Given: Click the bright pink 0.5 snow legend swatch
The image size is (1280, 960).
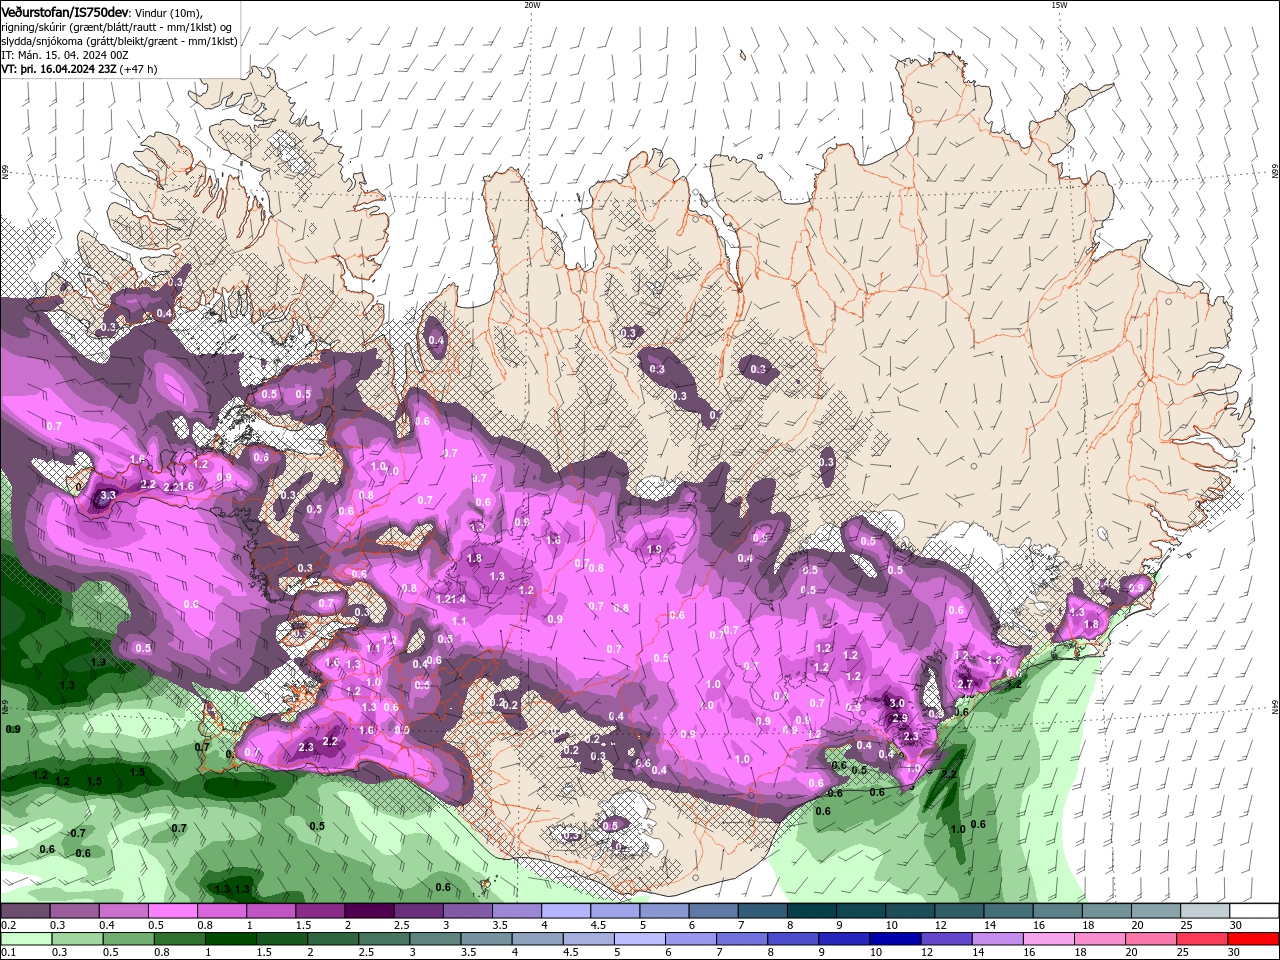Looking at the screenshot, I should tap(172, 911).
